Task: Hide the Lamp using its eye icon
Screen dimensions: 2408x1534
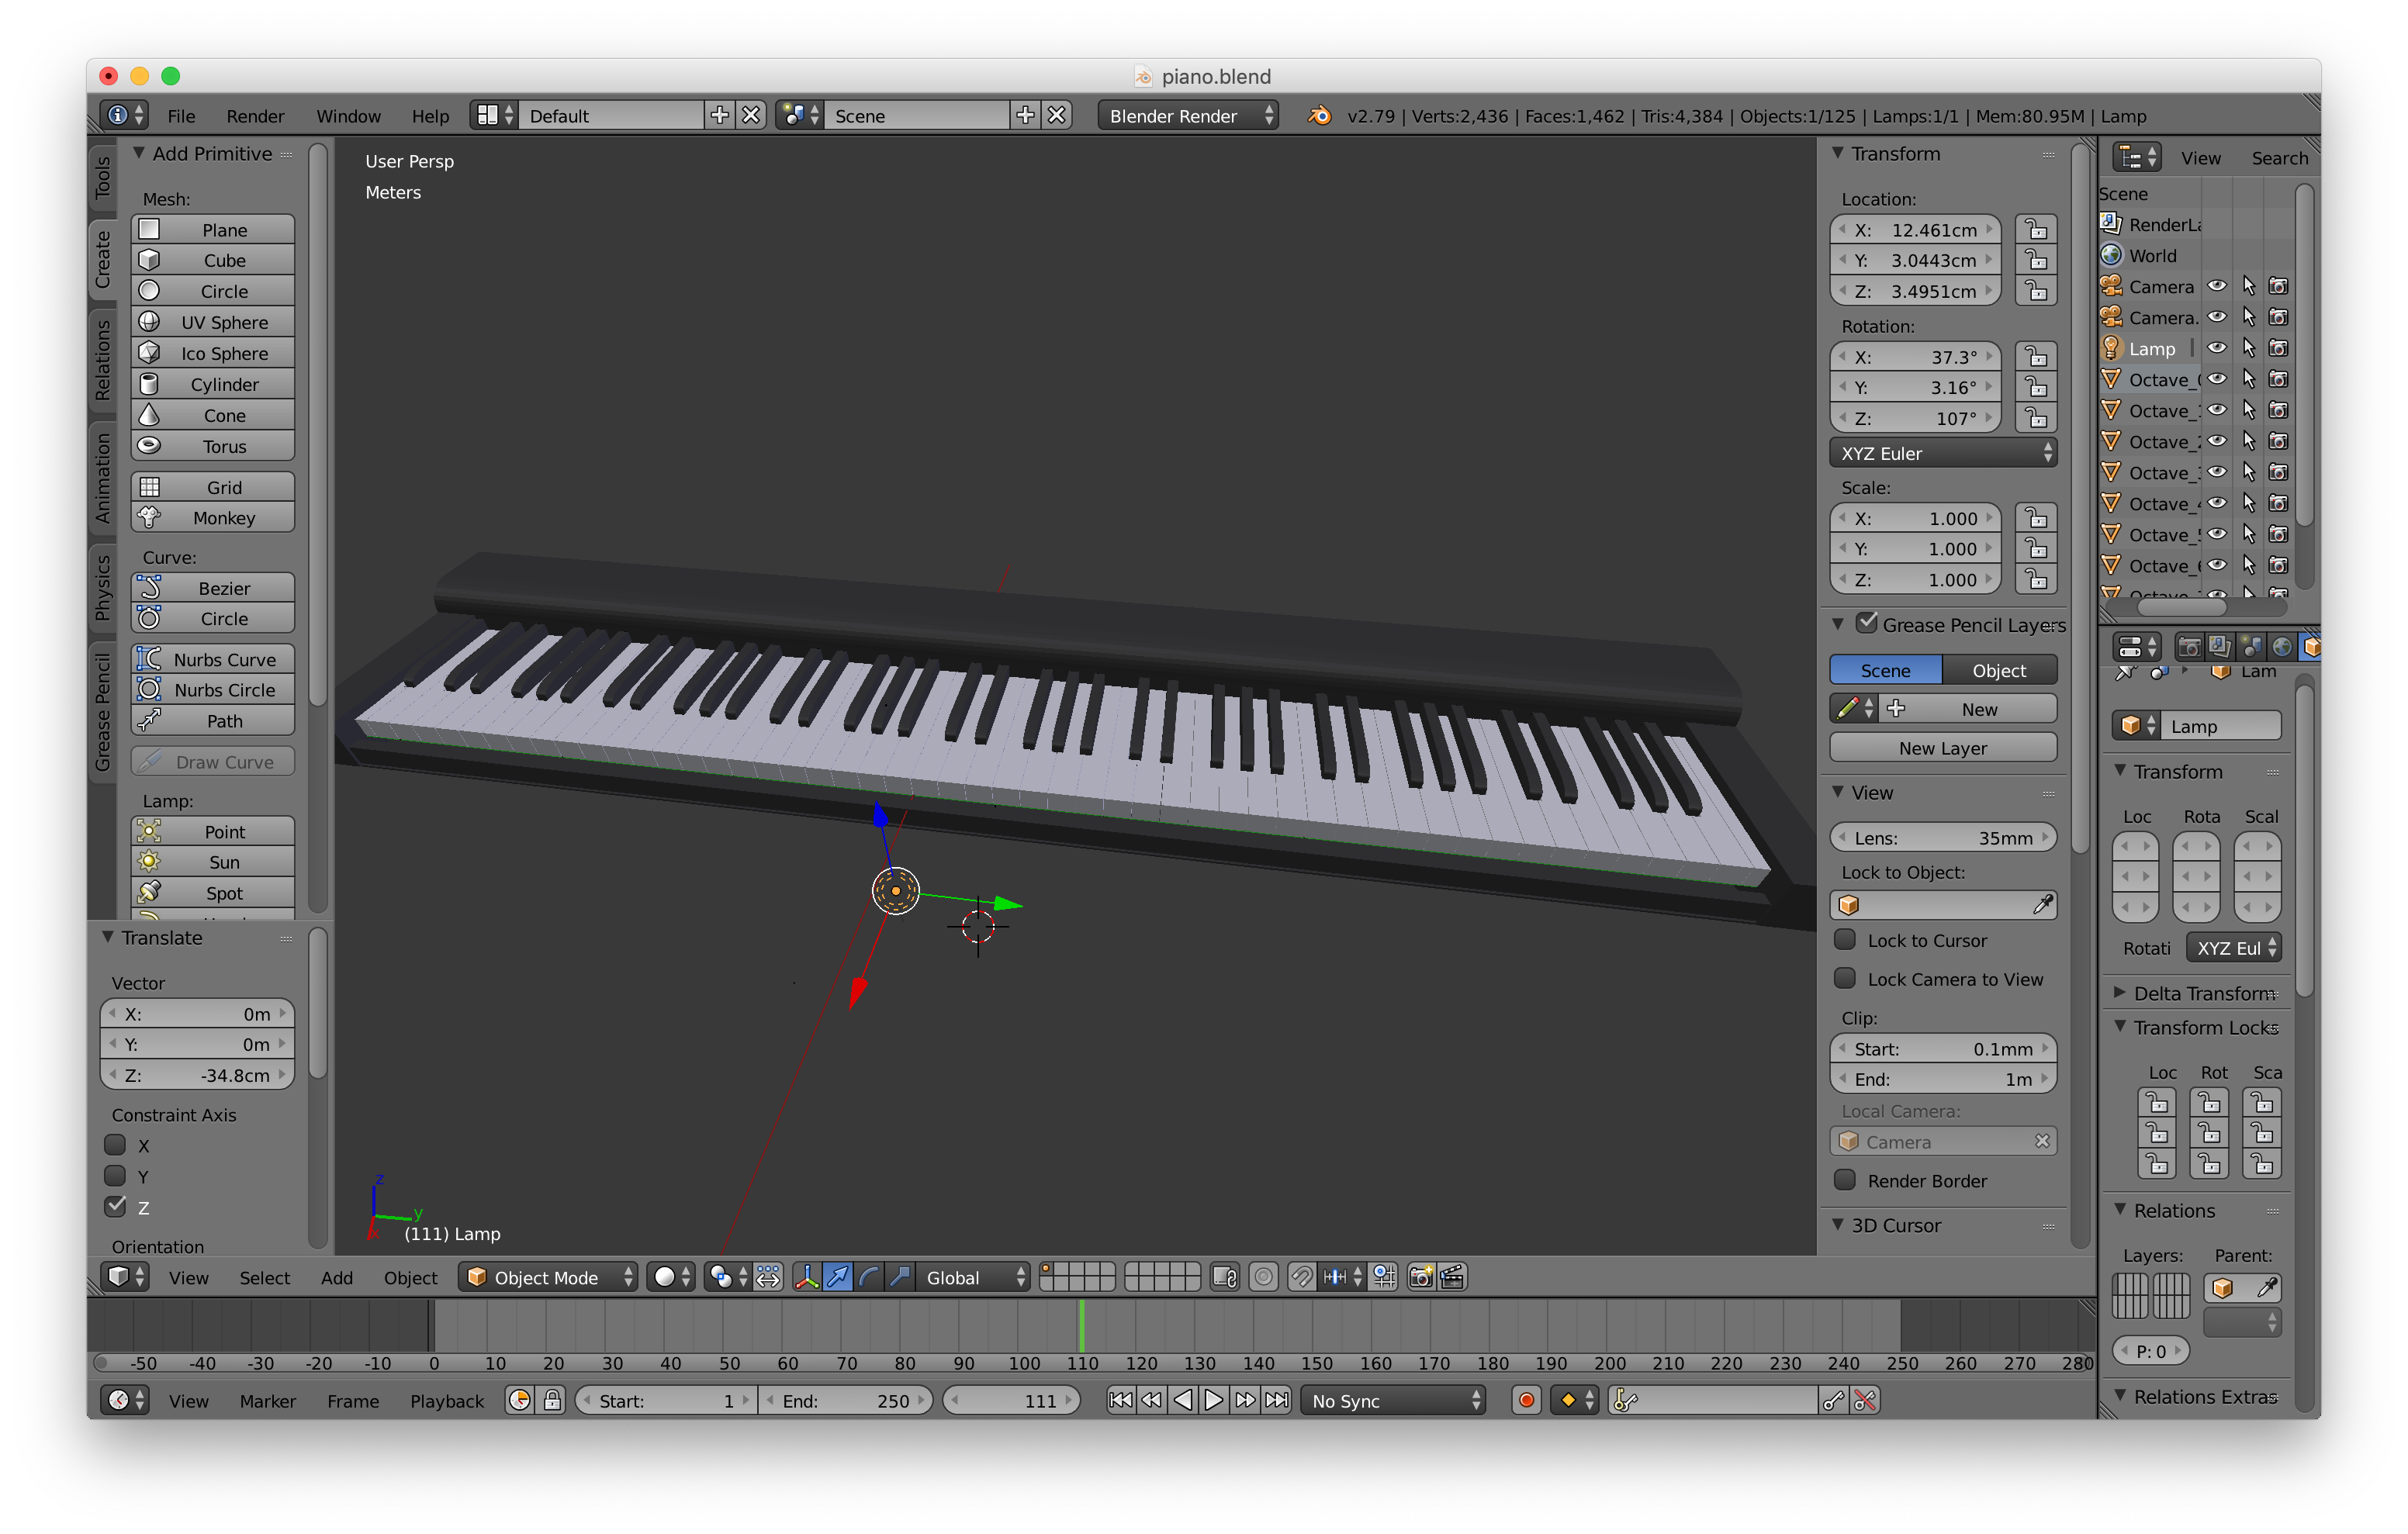Action: coord(2217,348)
